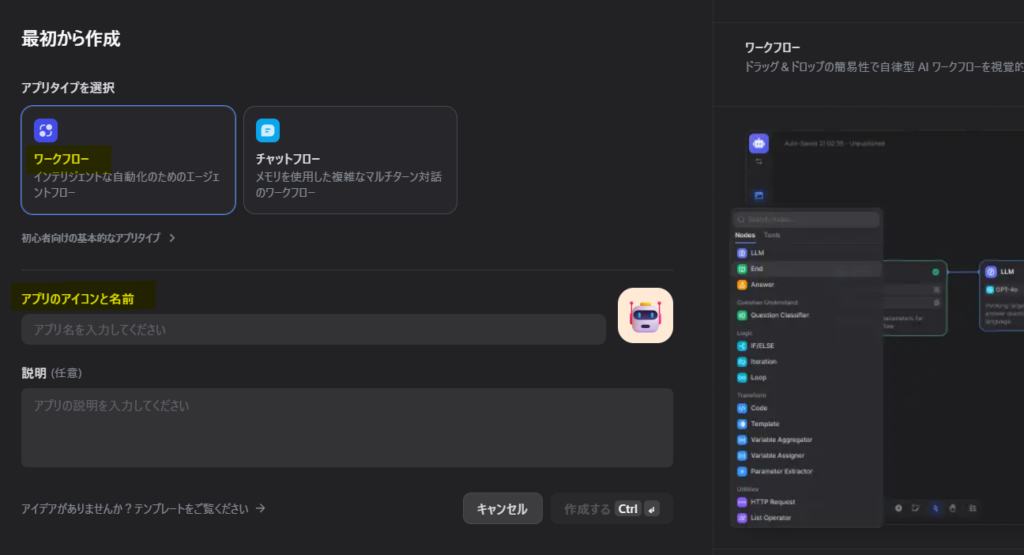Focus the アプリ名 name input field
This screenshot has height=555, width=1024.
pos(313,329)
